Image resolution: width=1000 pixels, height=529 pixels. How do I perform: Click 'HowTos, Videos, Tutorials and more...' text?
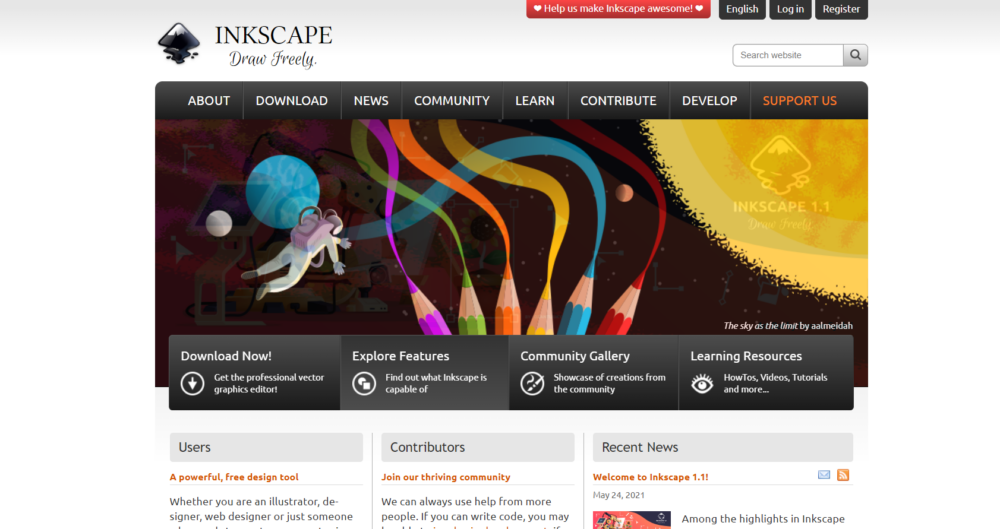click(x=775, y=384)
